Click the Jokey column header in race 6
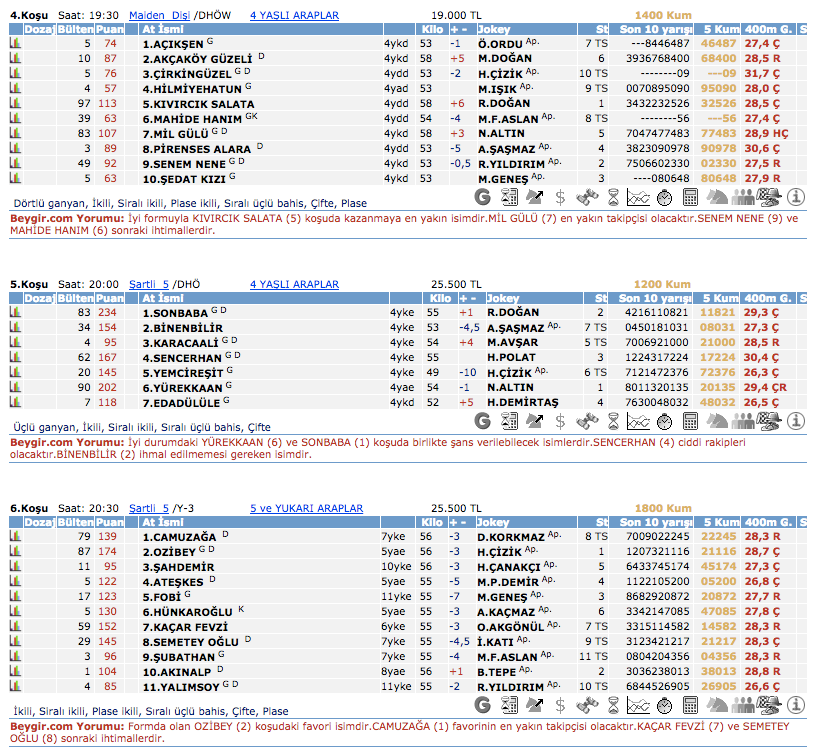The width and height of the screenshot is (827, 754). (x=495, y=522)
